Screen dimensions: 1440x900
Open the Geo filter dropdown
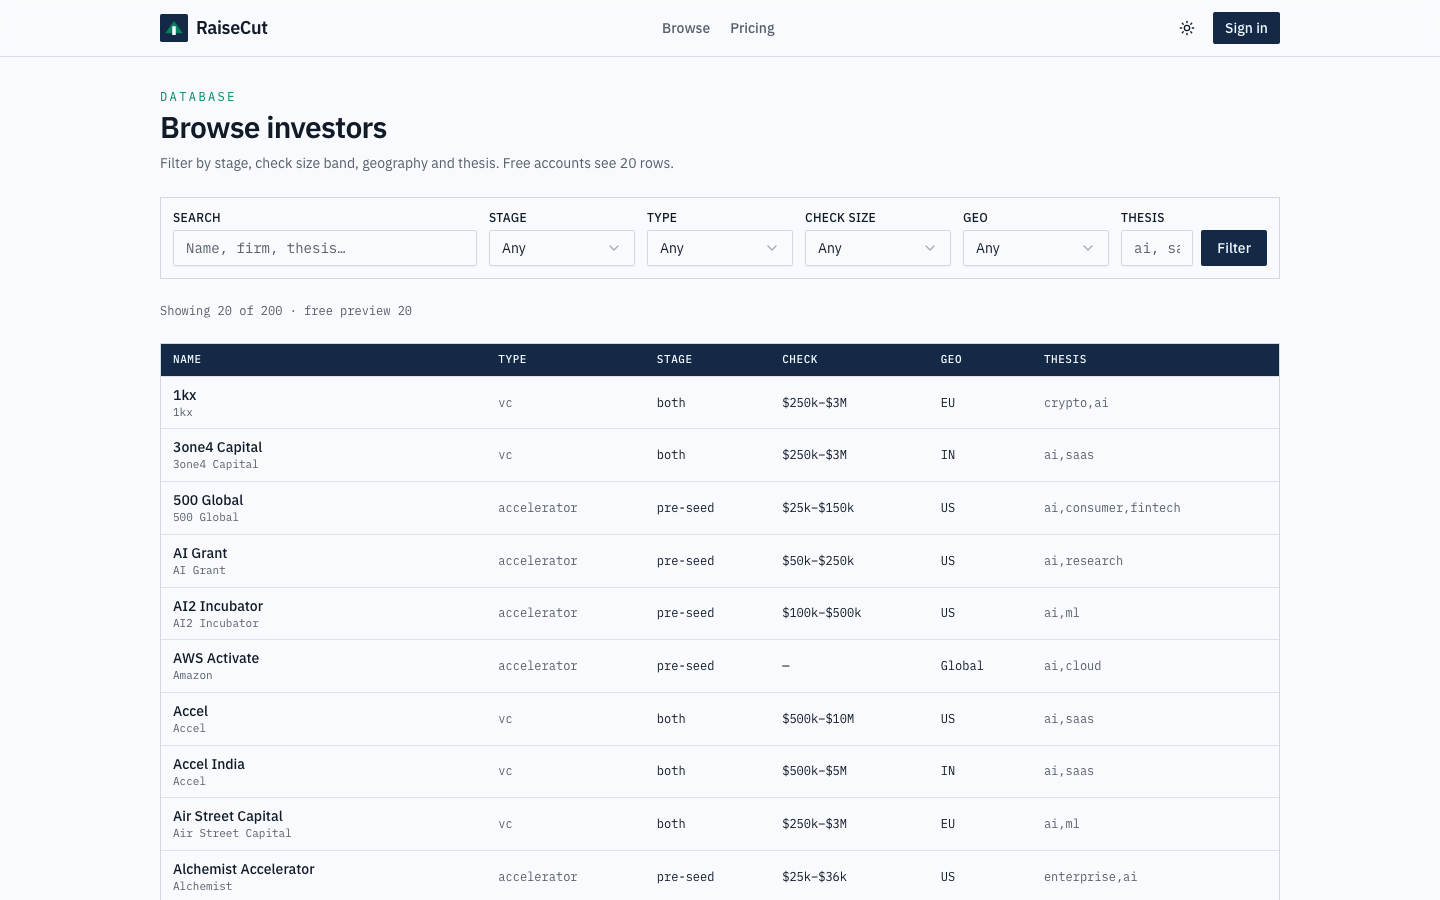tap(1036, 248)
